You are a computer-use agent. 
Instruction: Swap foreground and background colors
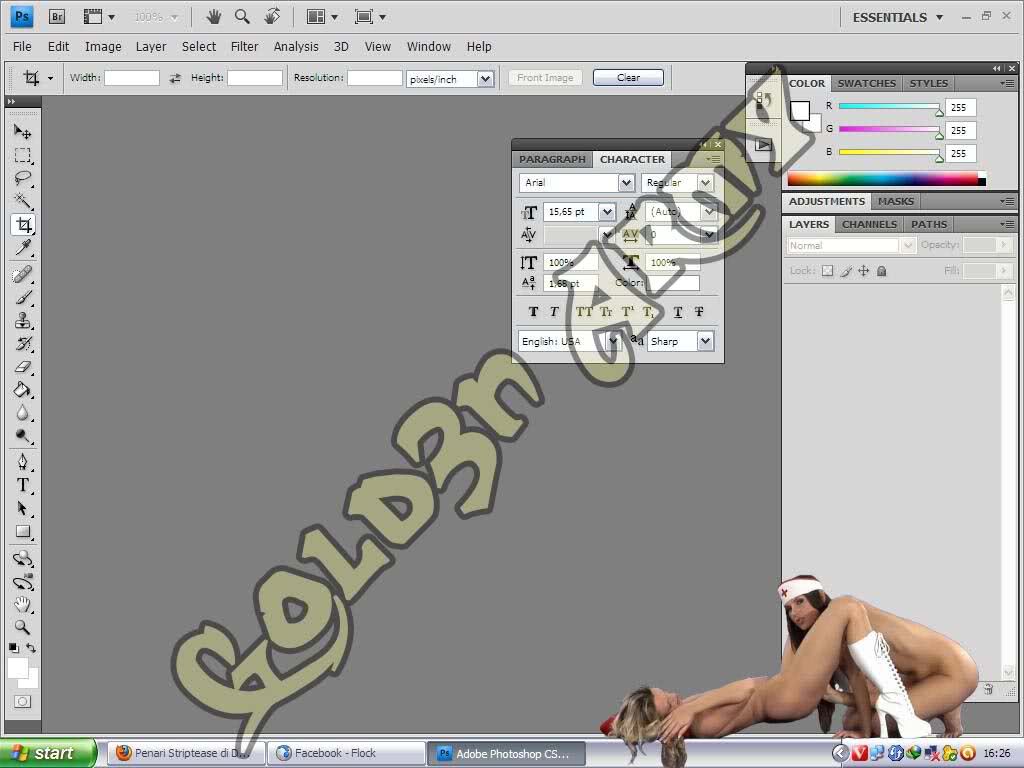coord(31,648)
